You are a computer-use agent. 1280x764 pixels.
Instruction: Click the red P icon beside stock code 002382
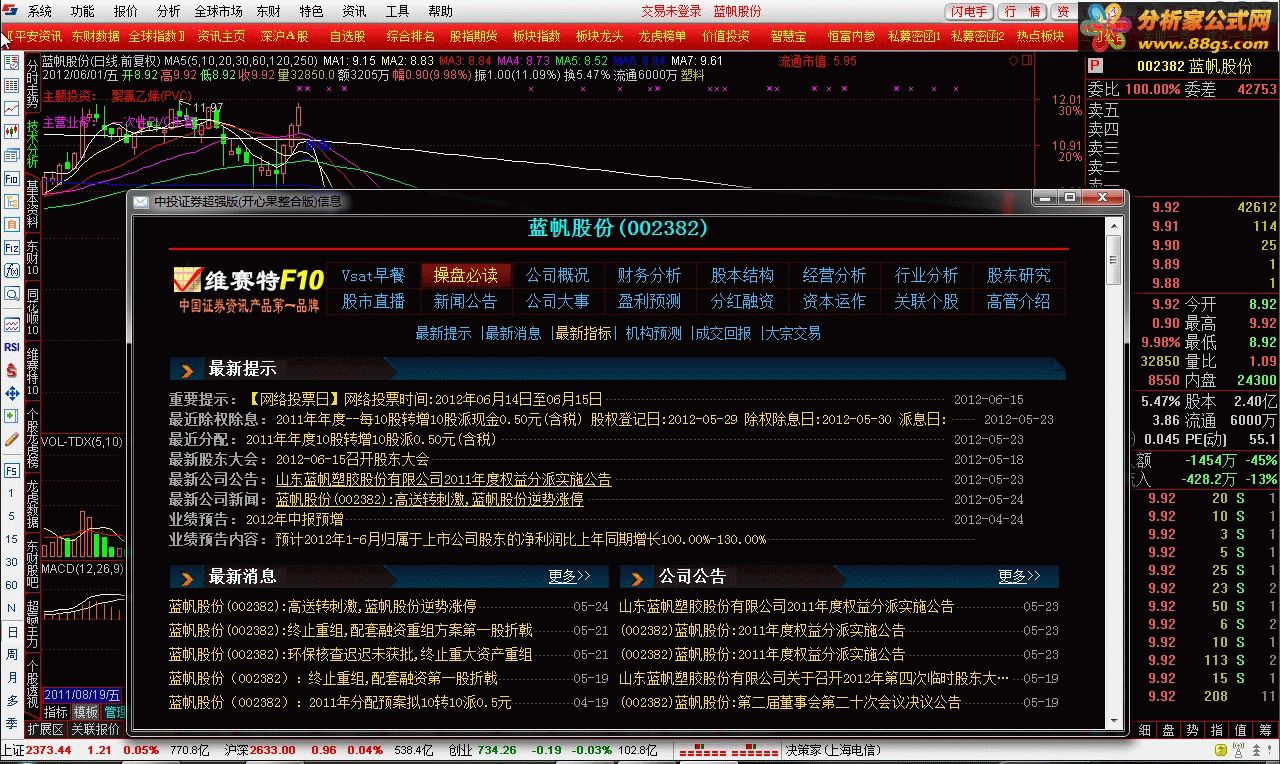pos(1094,66)
